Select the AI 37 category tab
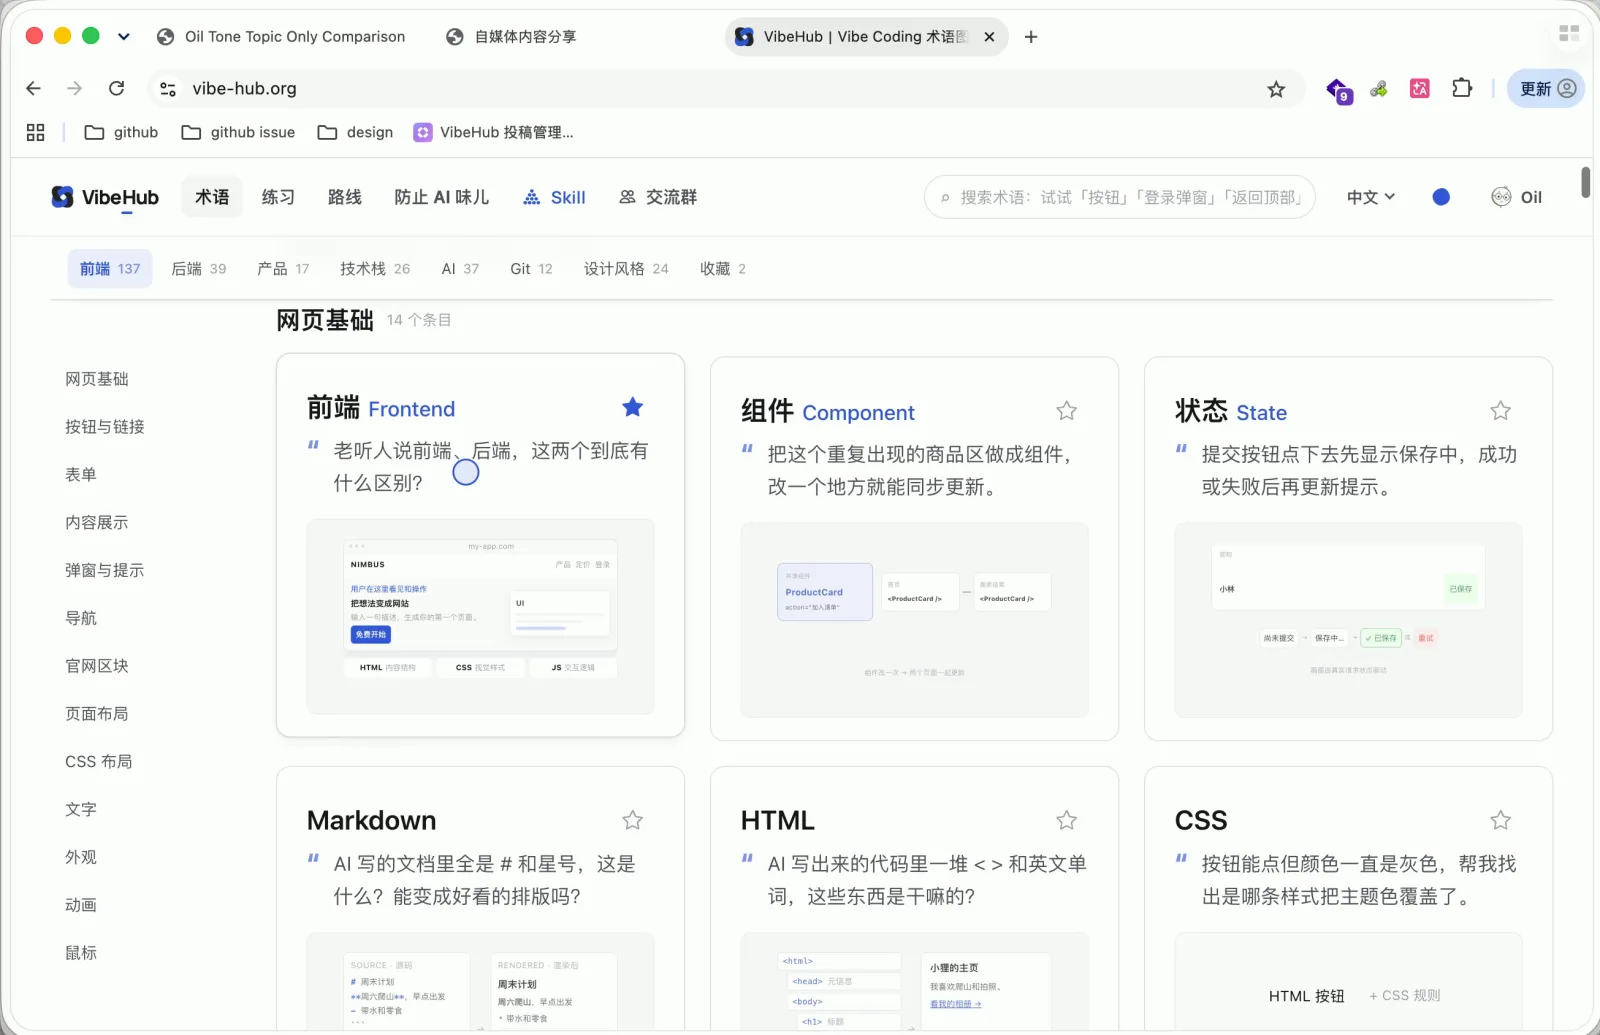The image size is (1600, 1035). pos(460,269)
